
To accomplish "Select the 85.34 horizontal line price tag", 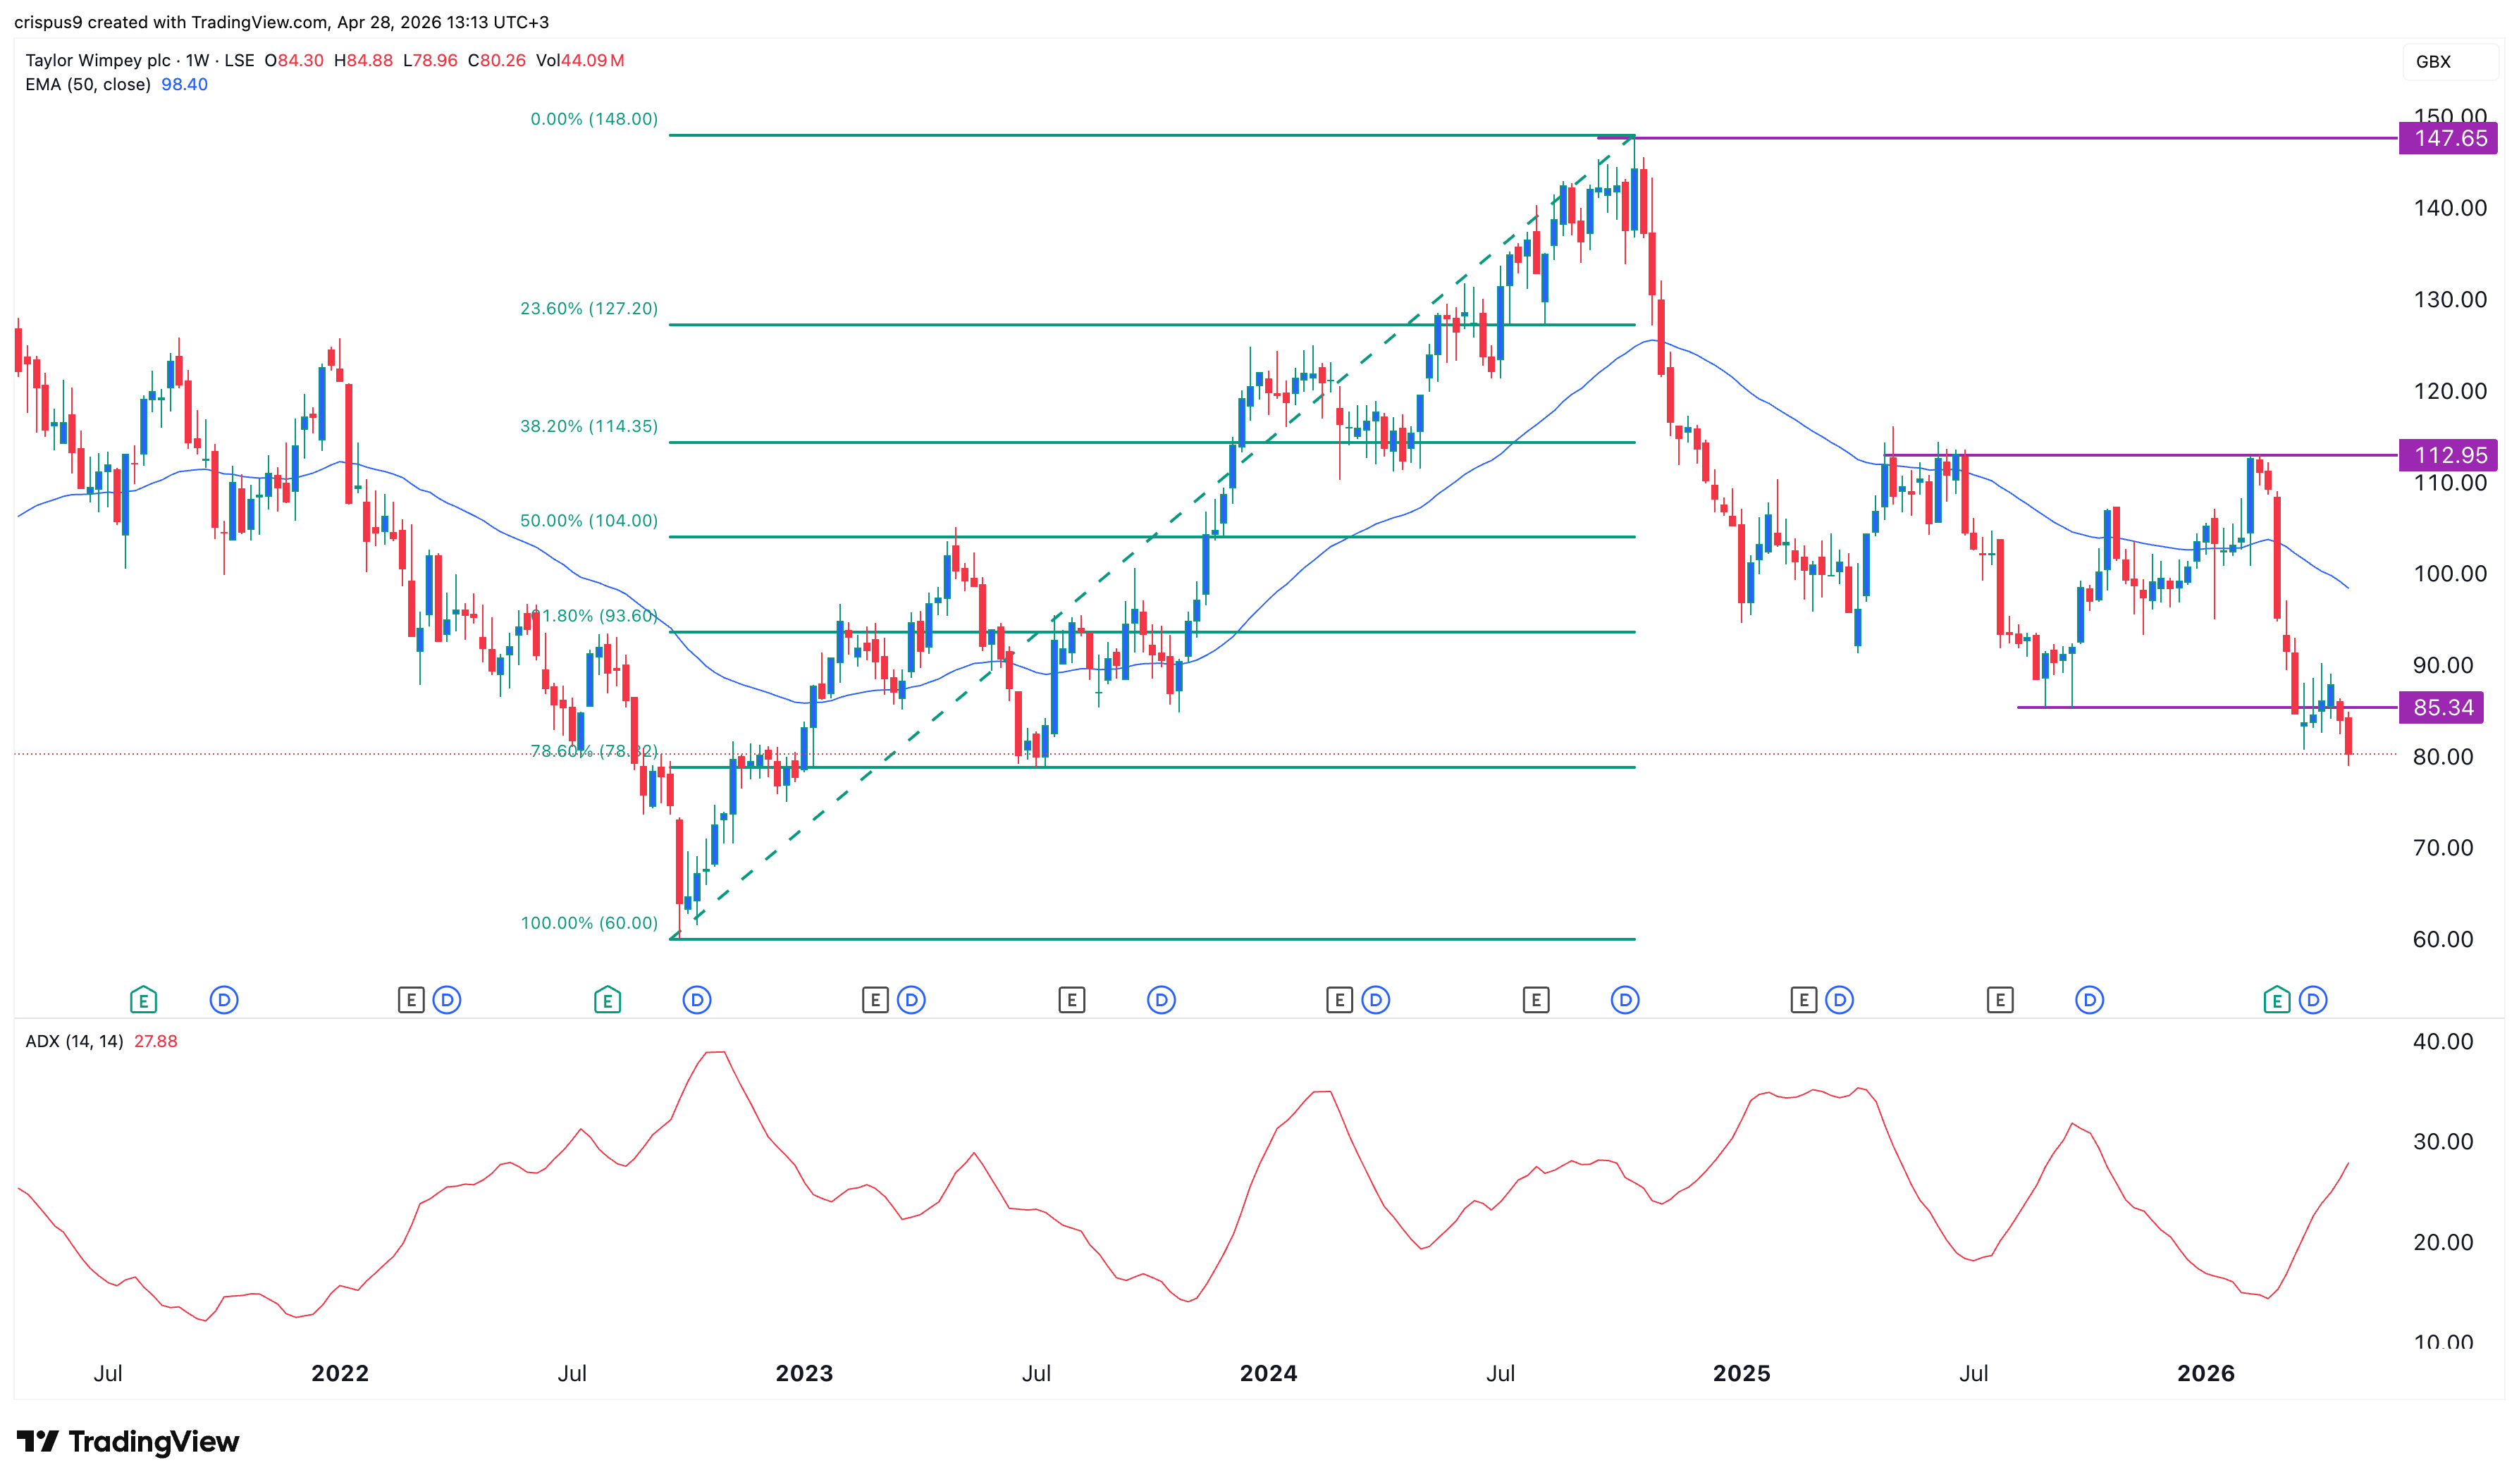I will coord(2442,708).
